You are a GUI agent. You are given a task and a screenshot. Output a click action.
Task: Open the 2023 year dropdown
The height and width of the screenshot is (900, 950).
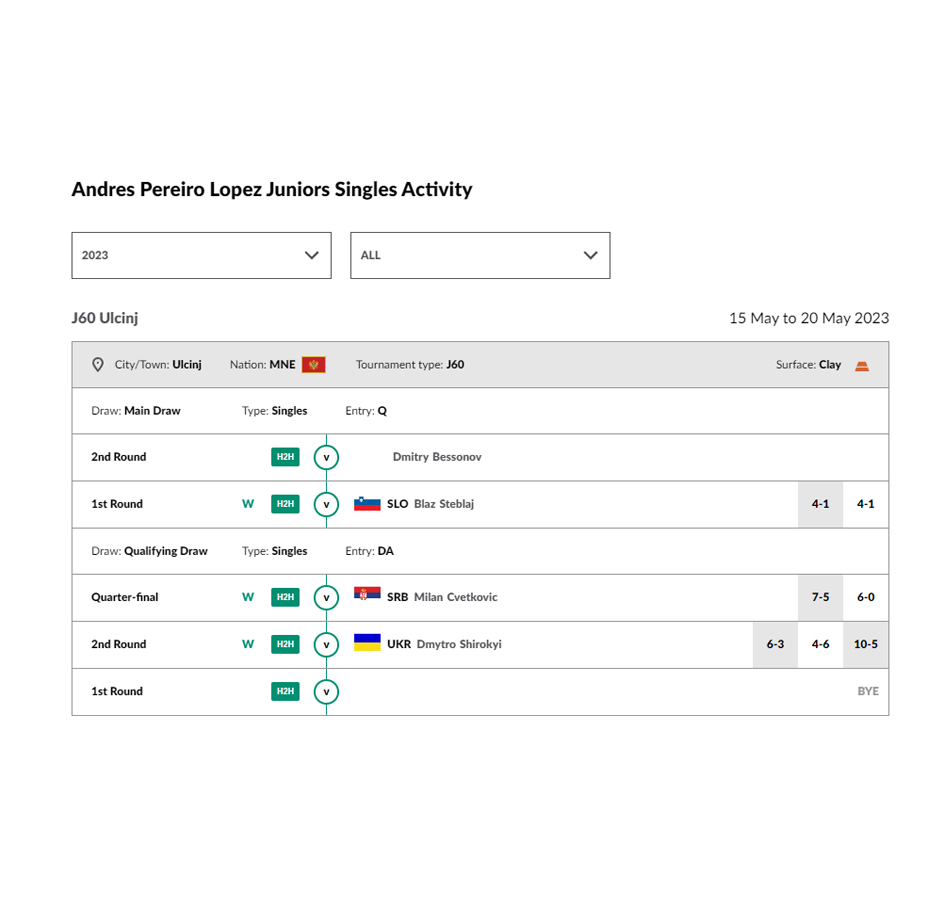(x=201, y=255)
